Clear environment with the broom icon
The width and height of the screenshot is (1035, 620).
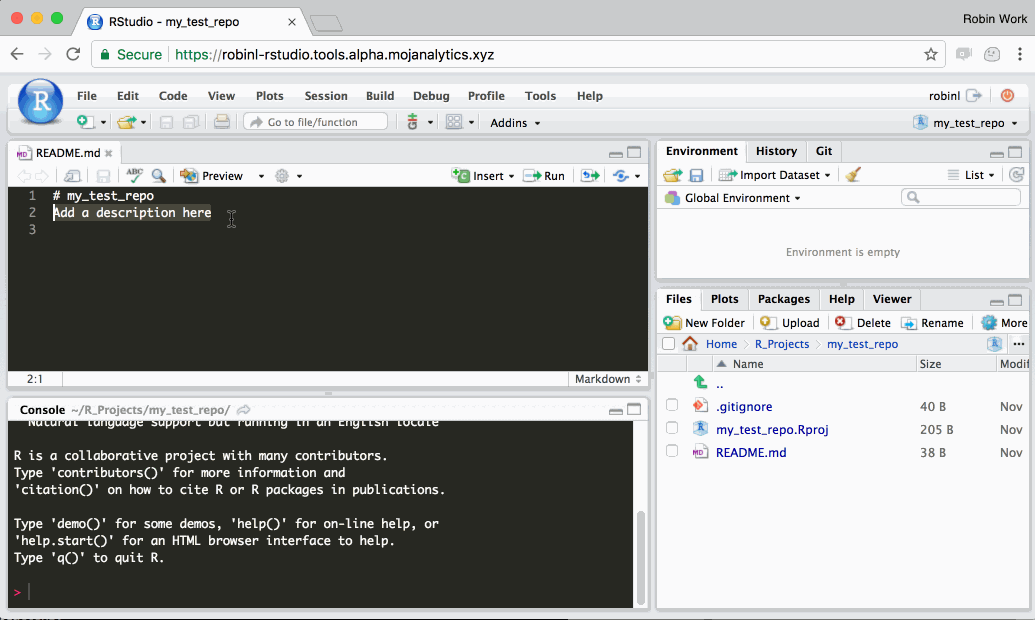[x=853, y=175]
